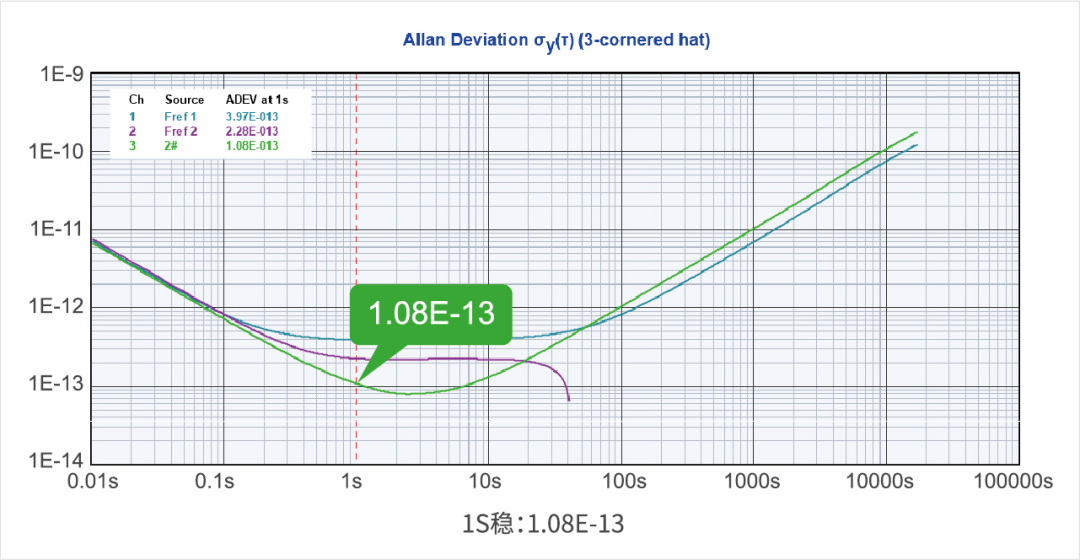Click the green 1.08E-13 callout bubble
This screenshot has width=1080, height=560.
[x=431, y=313]
